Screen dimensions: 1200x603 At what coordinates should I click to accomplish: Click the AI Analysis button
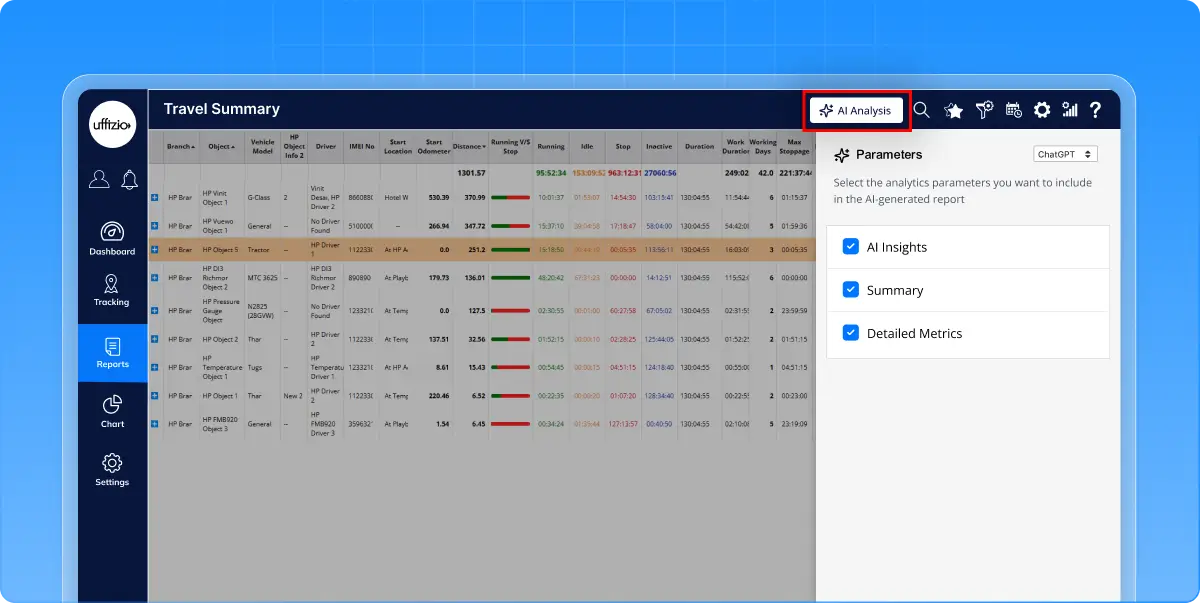click(x=856, y=110)
